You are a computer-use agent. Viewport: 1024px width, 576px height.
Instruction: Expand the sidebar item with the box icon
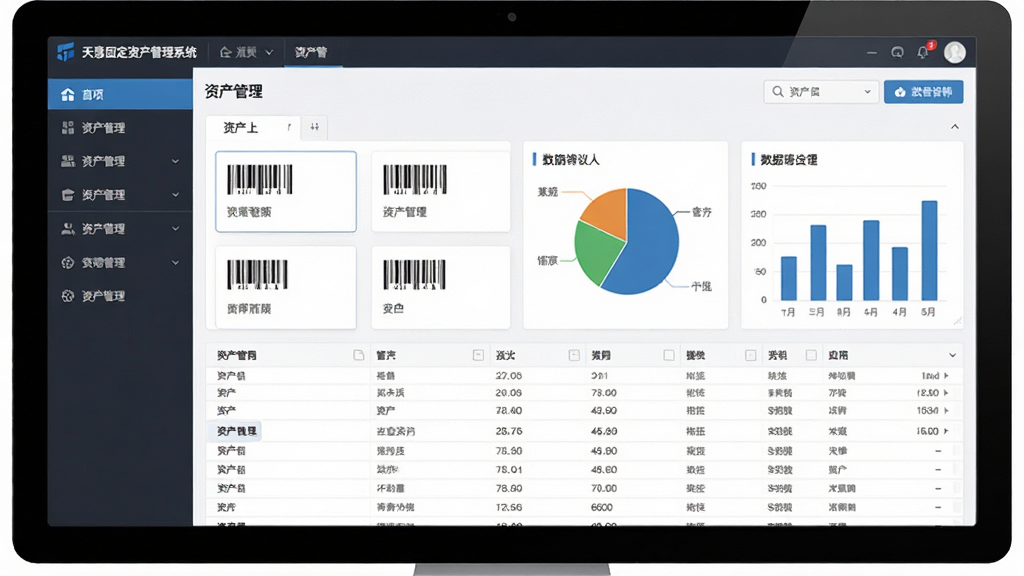click(175, 195)
